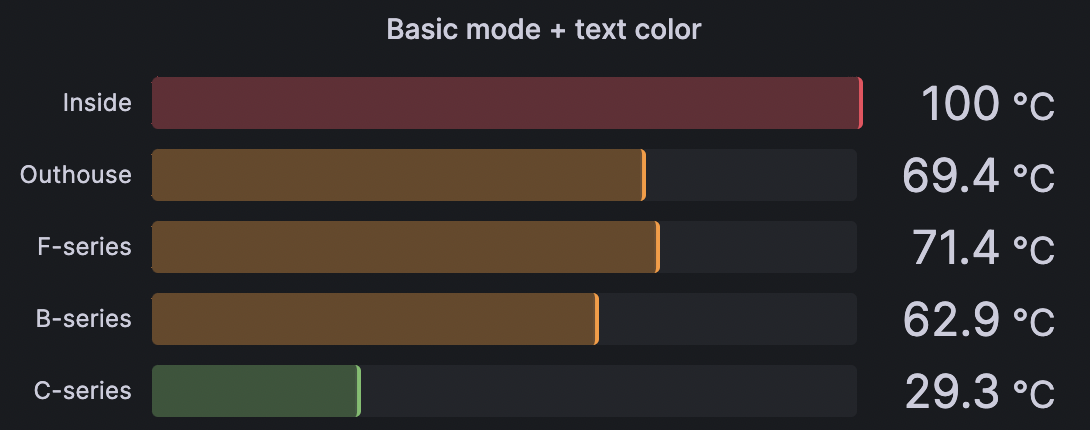Select the 29.3 °C value text

click(x=979, y=392)
